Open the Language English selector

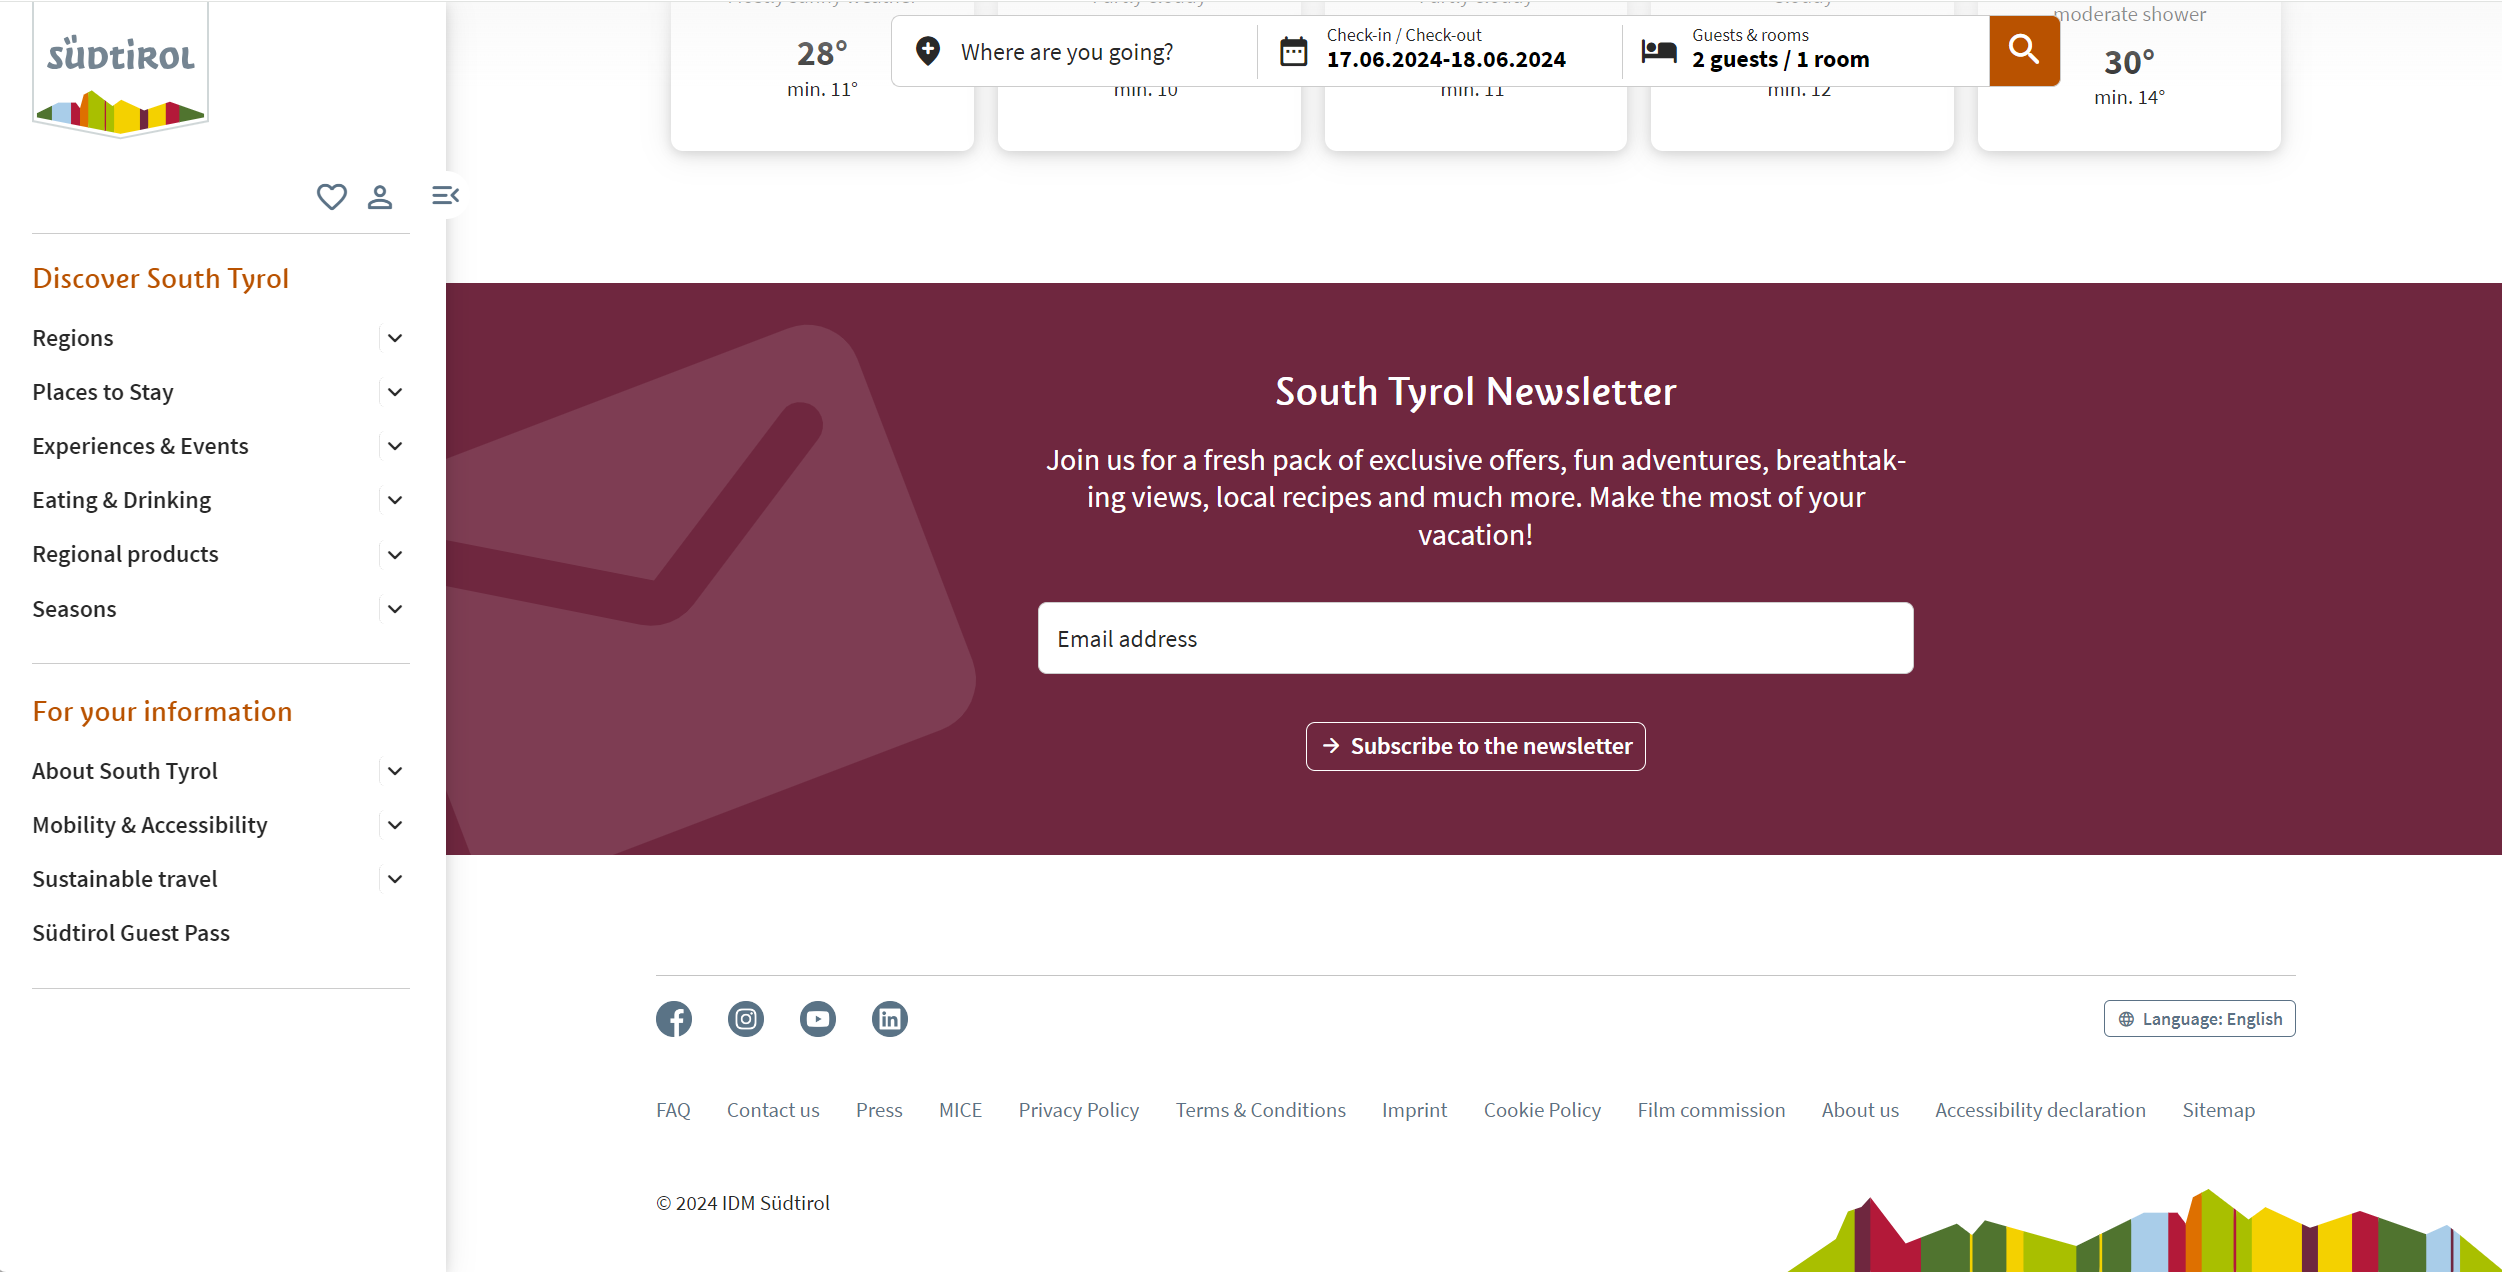(x=2199, y=1019)
